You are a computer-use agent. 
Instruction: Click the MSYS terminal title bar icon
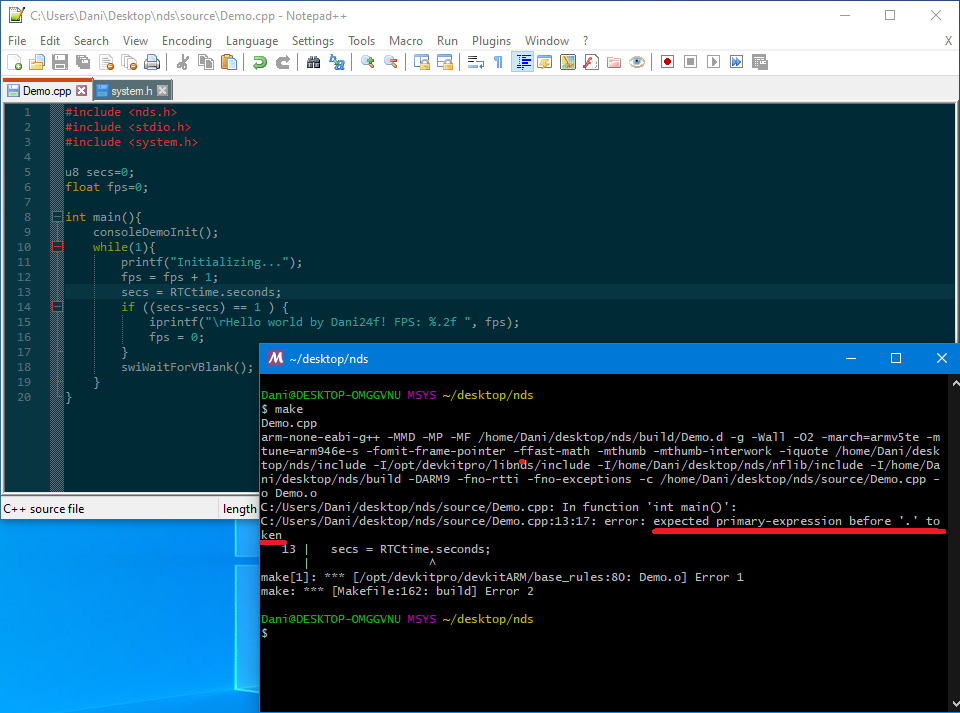point(276,358)
